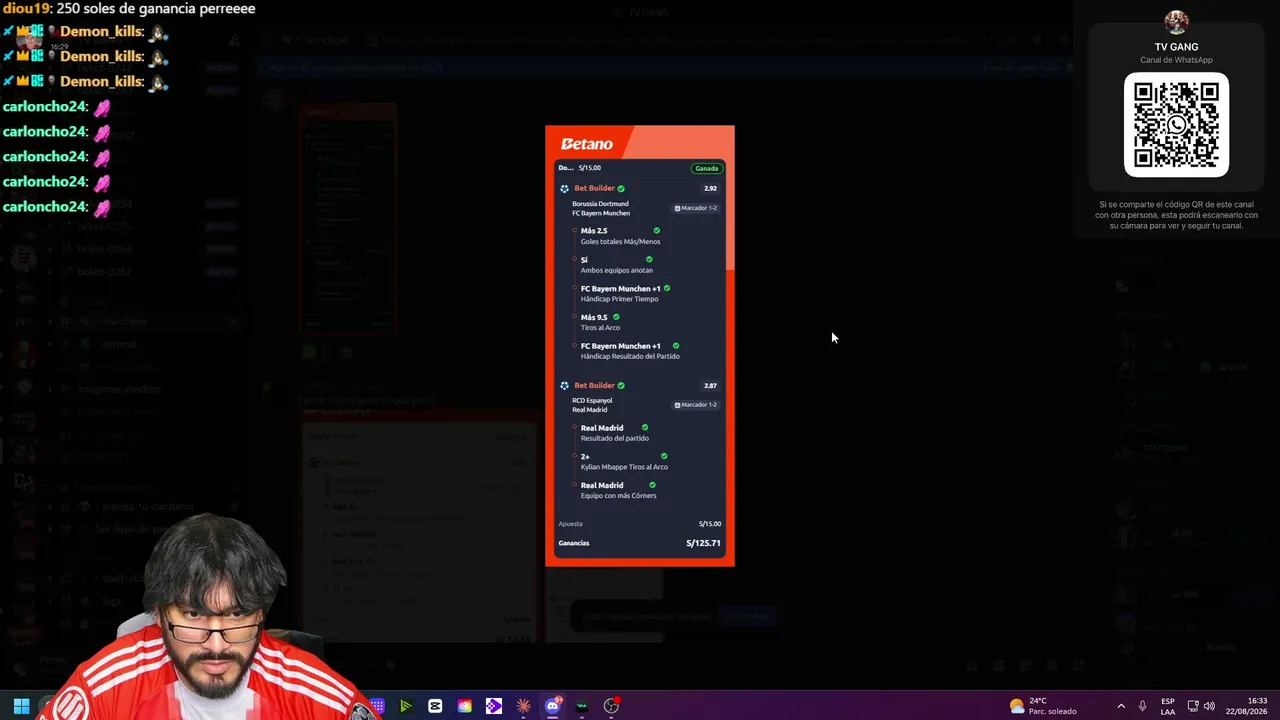Click 'Kylian Mbappe Tiros al Arco' text
This screenshot has width=1280, height=720.
624,467
